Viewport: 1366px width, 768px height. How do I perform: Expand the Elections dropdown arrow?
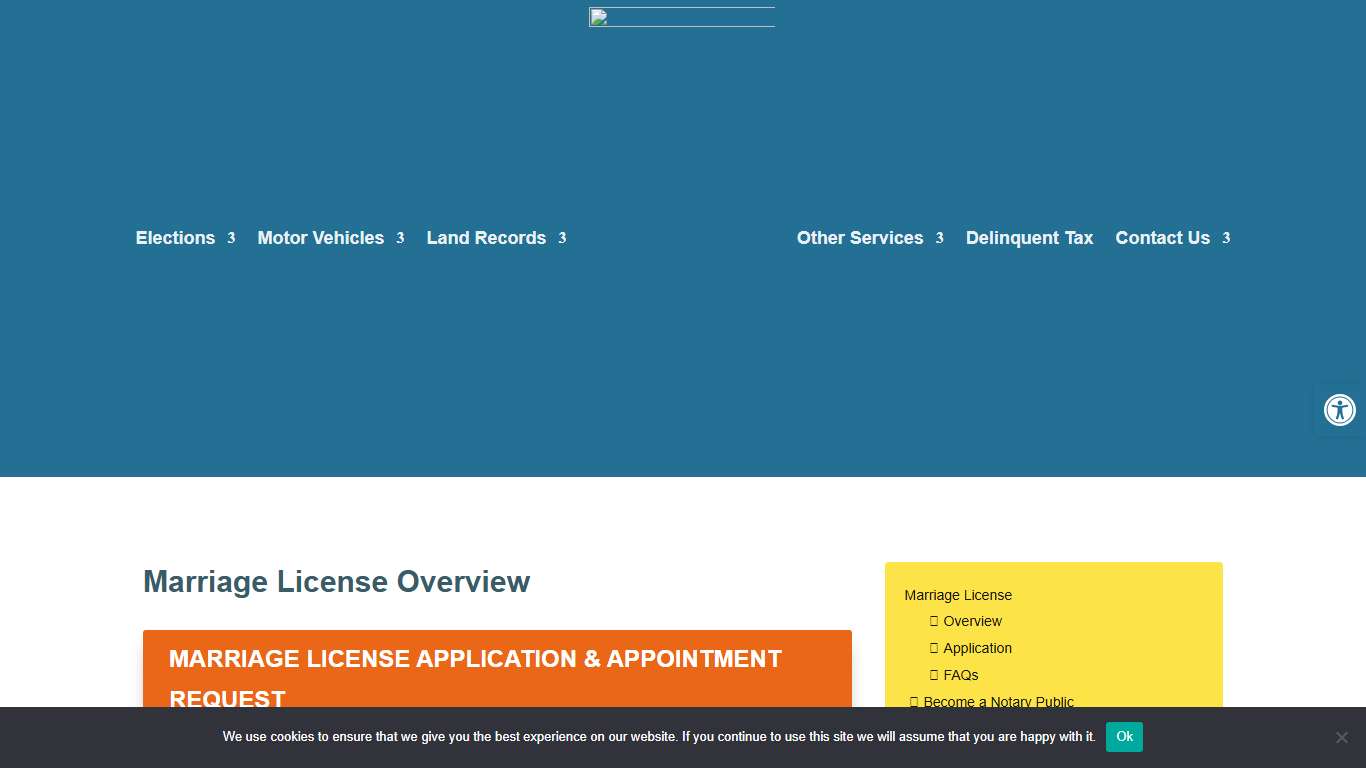231,238
